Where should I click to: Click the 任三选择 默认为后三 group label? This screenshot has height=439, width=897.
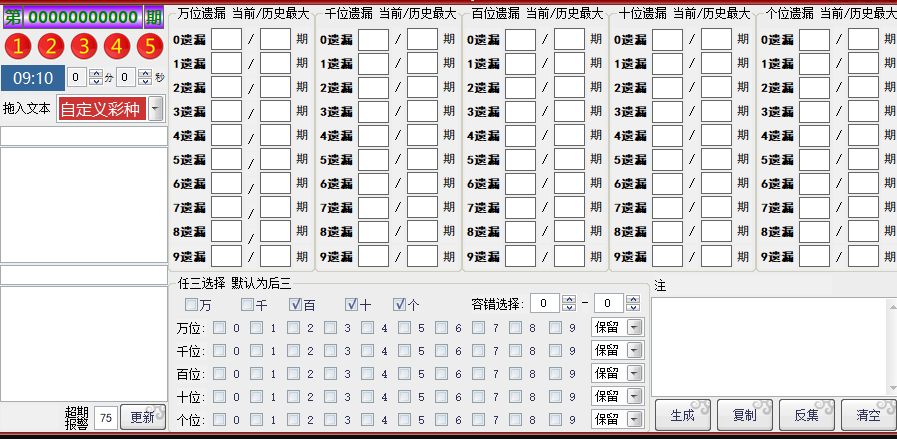click(x=234, y=283)
